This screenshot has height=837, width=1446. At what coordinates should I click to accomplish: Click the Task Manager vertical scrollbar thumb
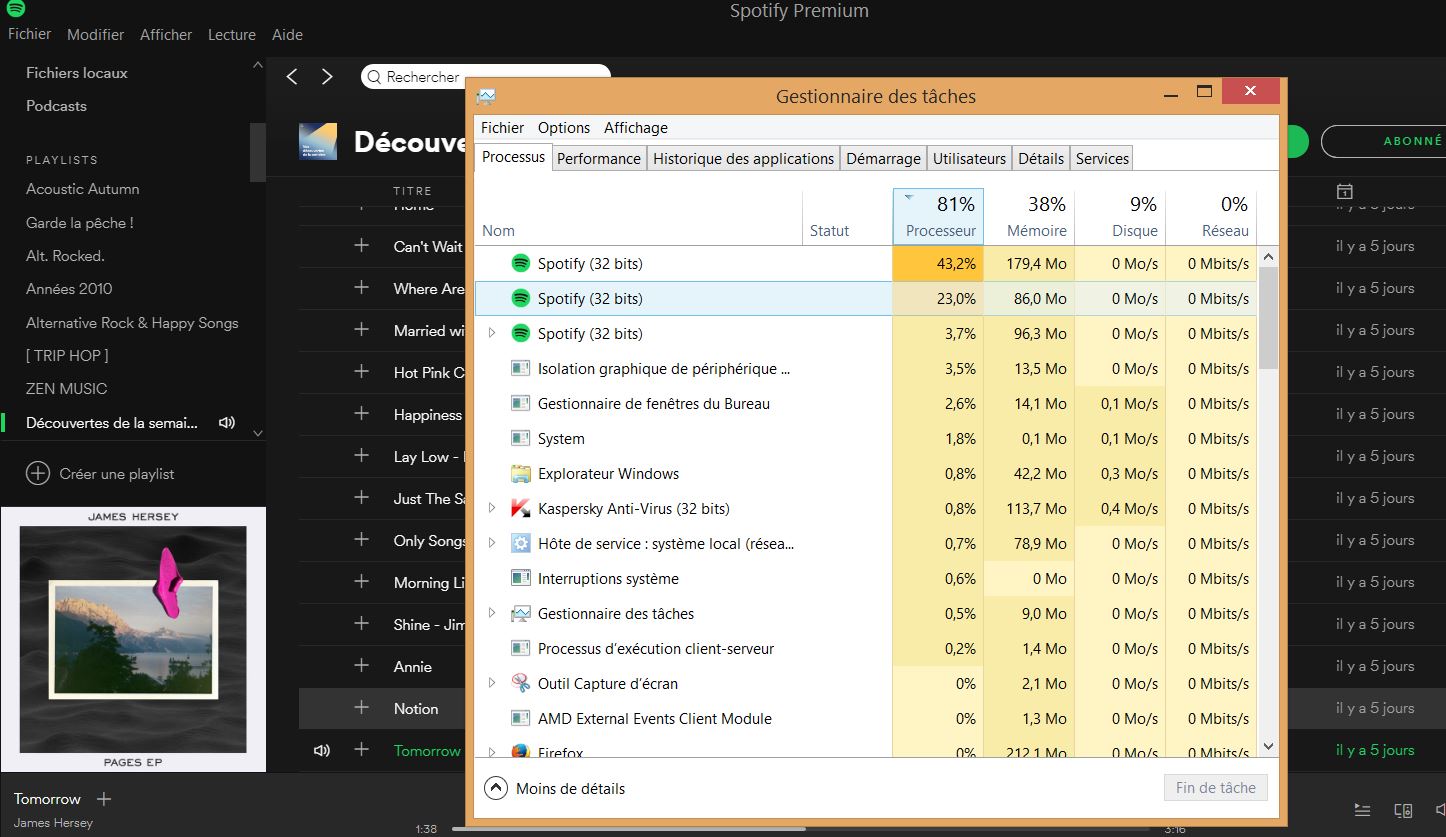pyautogui.click(x=1268, y=318)
